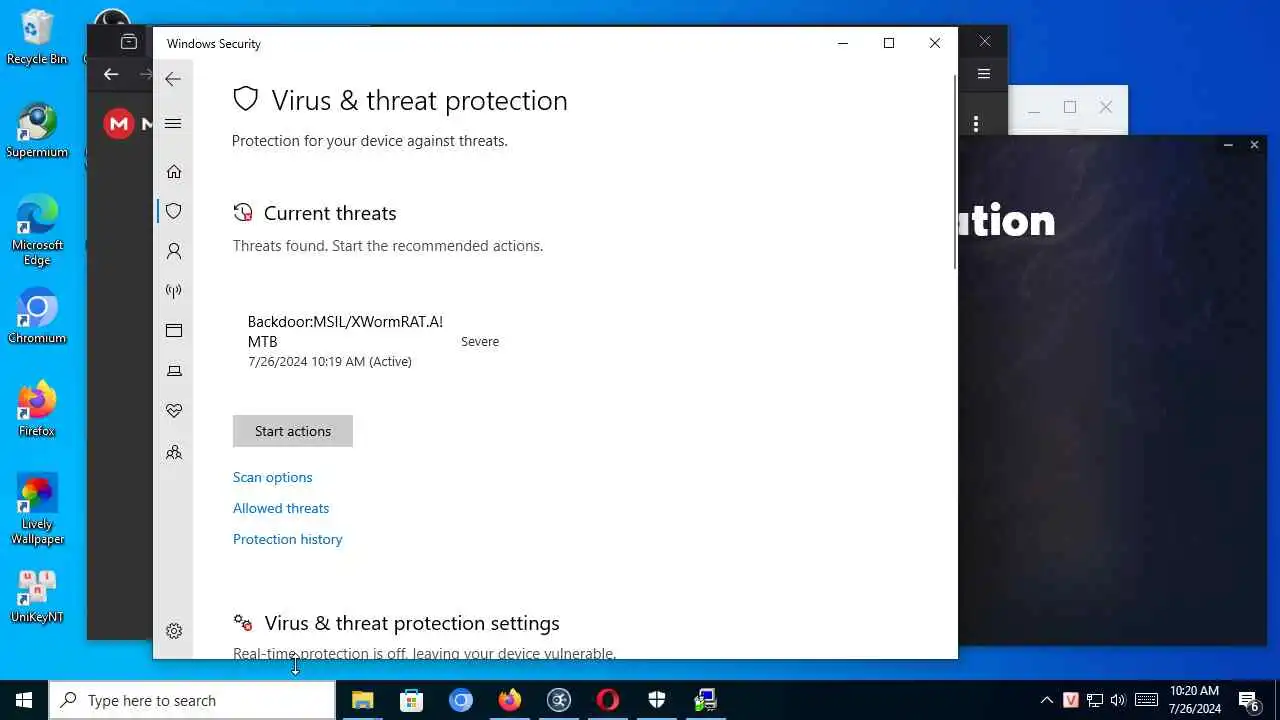The height and width of the screenshot is (720, 1280).
Task: Open Firefox from taskbar
Action: coord(510,700)
